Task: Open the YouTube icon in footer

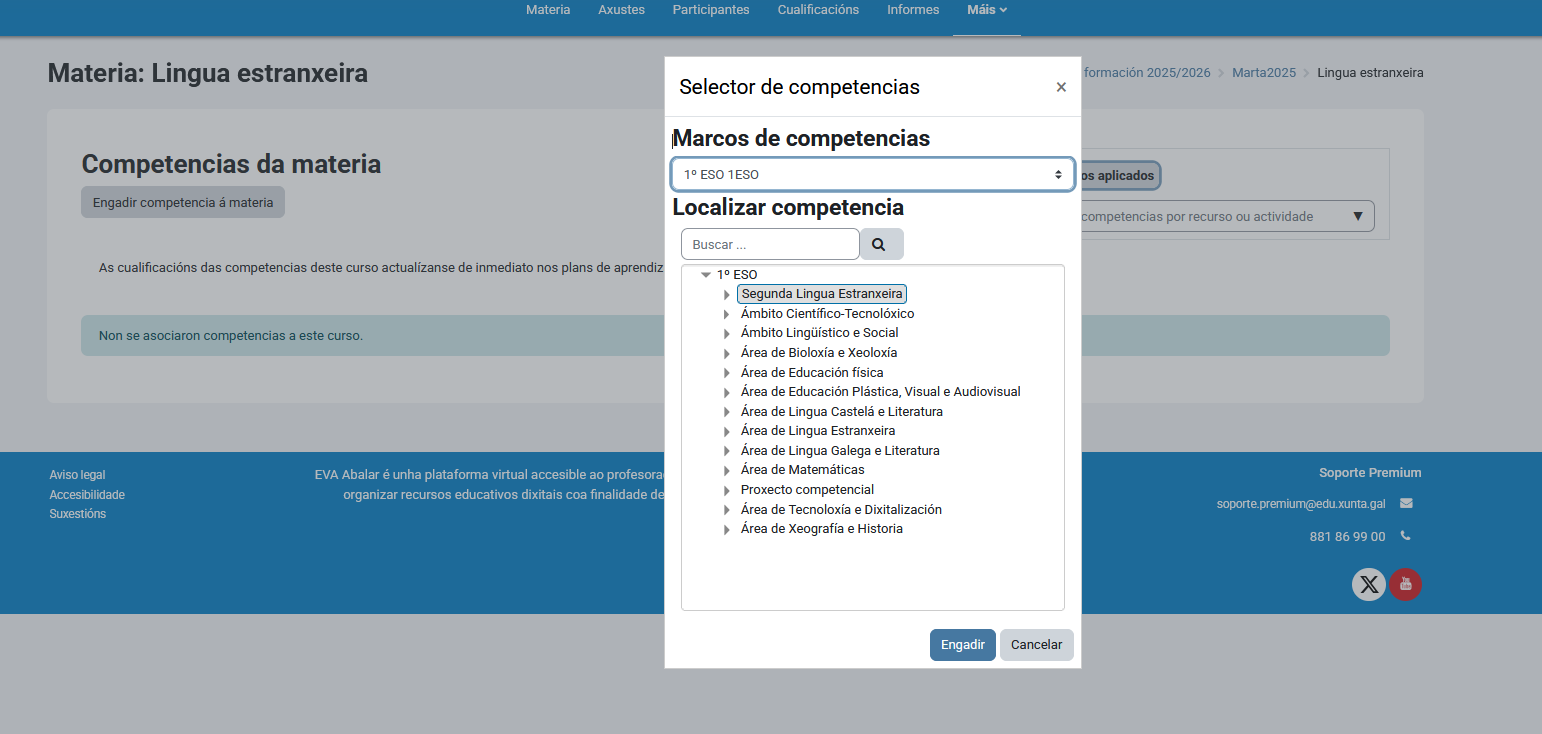Action: point(1405,585)
